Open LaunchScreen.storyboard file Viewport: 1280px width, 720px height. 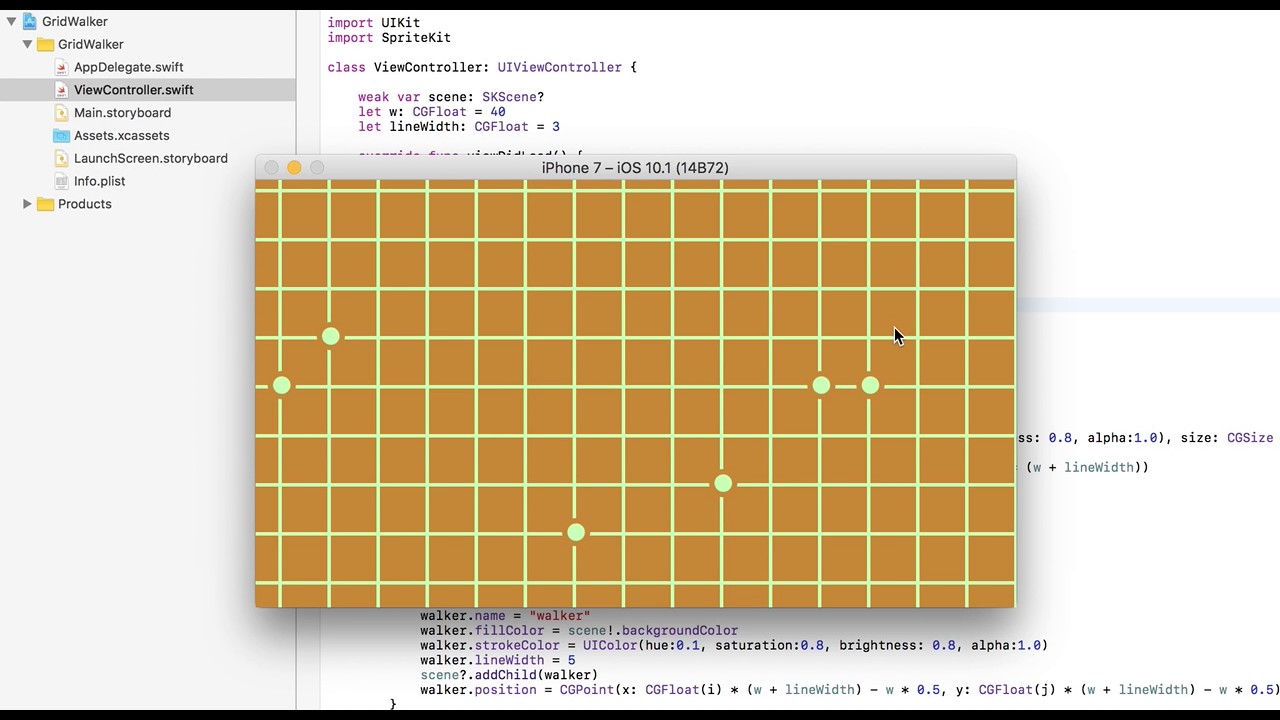click(x=151, y=158)
